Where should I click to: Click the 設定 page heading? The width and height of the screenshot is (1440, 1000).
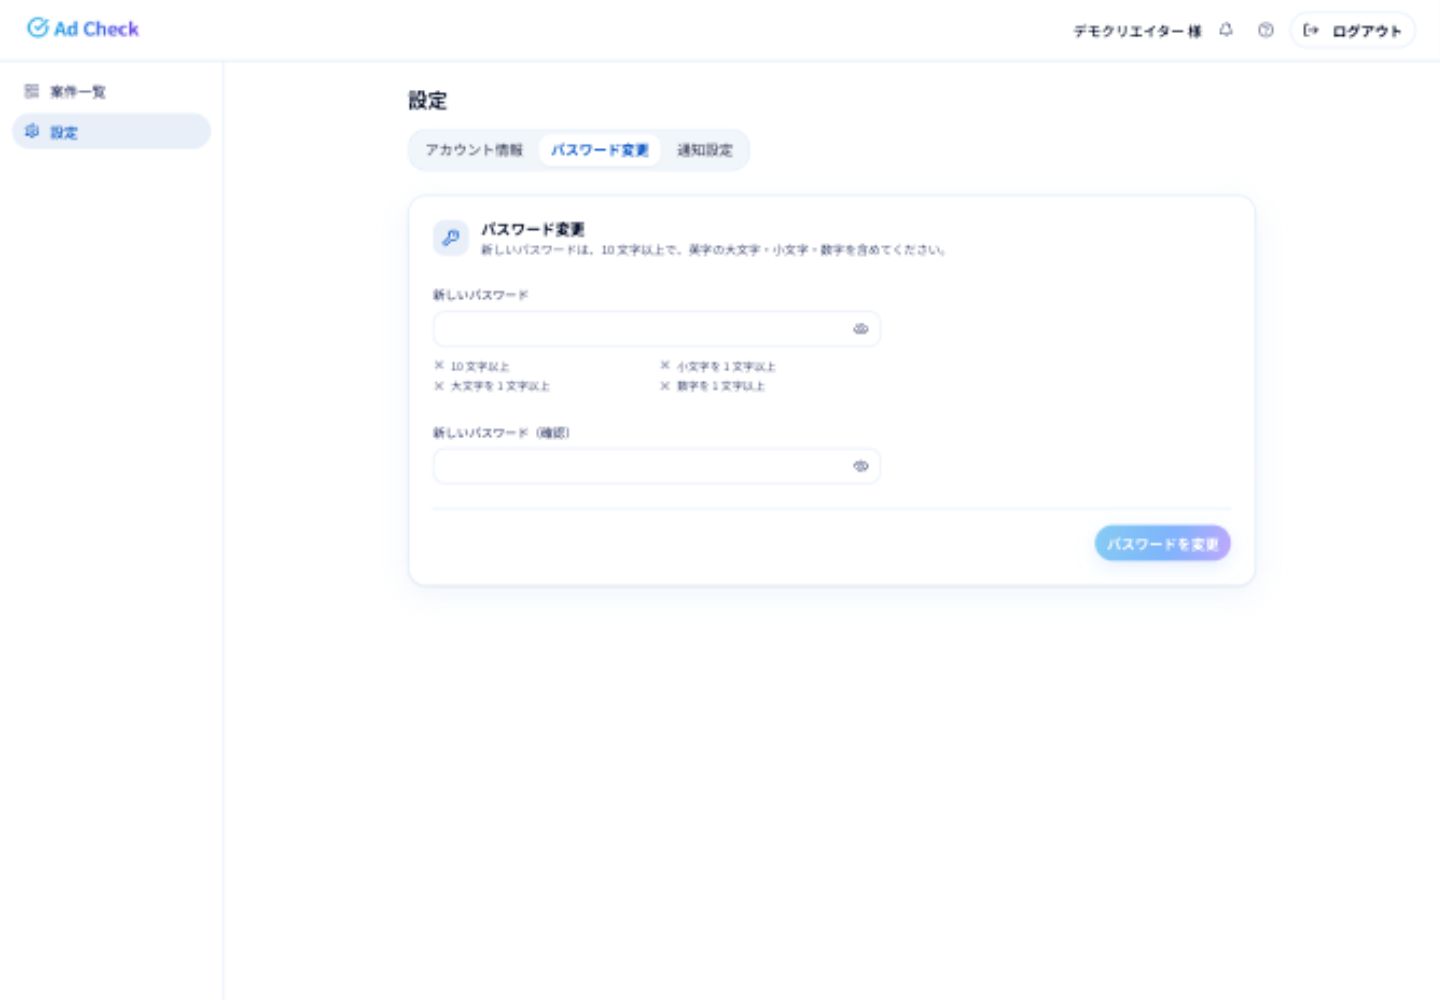(428, 100)
